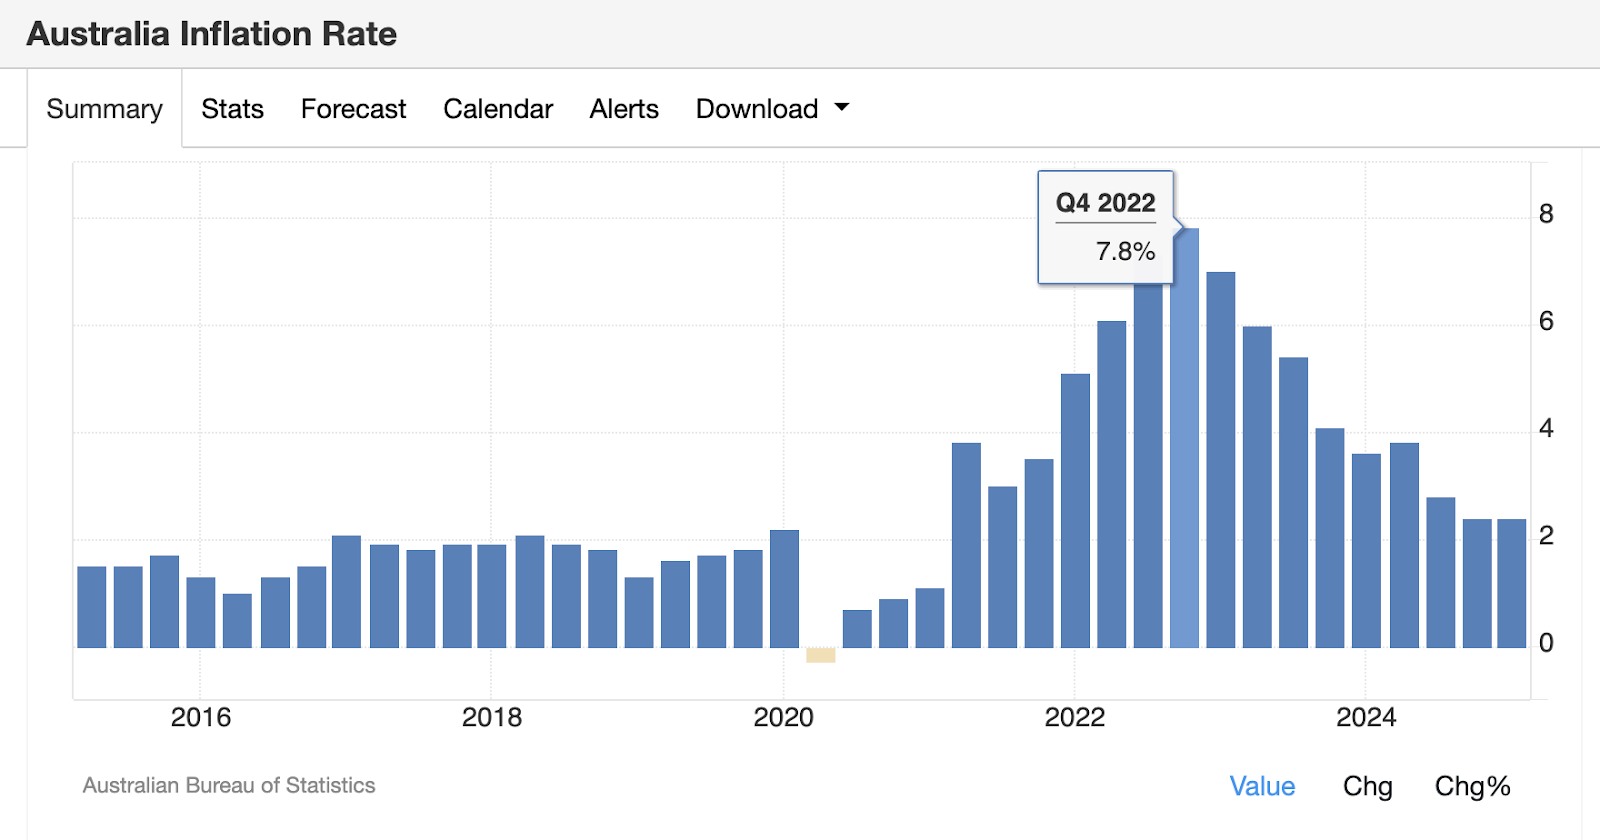Click the y-axis label 8
Viewport: 1600px width, 840px height.
point(1546,214)
